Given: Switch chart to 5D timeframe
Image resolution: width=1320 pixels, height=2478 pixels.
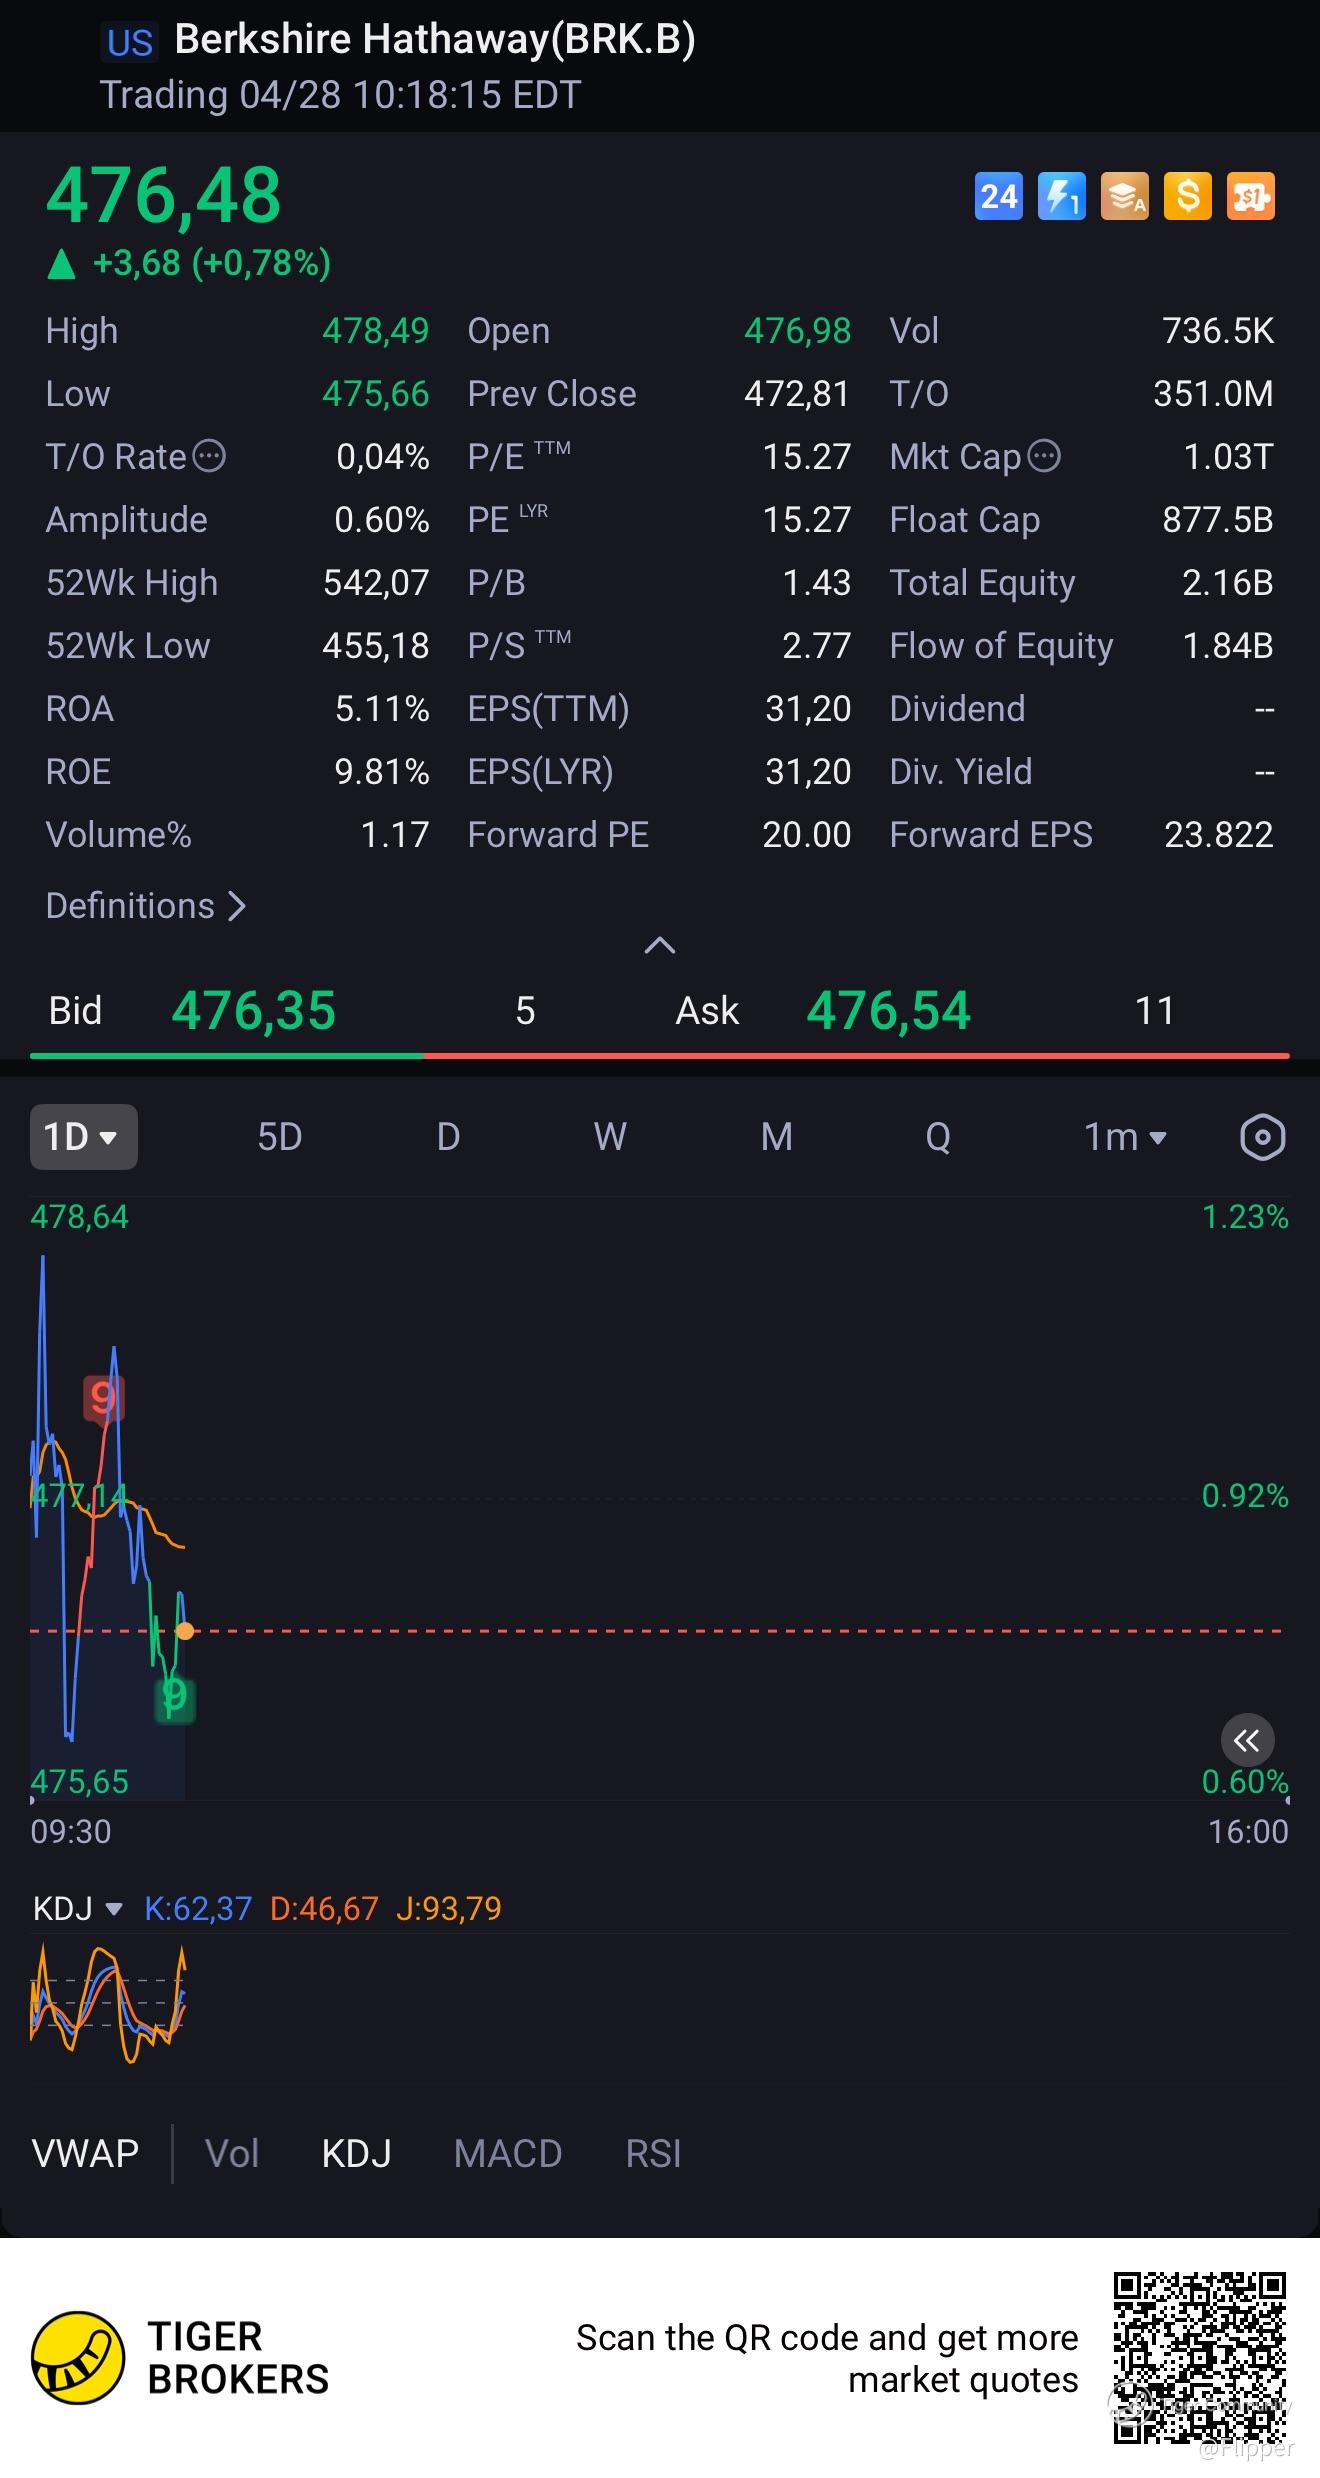Looking at the screenshot, I should (x=280, y=1137).
